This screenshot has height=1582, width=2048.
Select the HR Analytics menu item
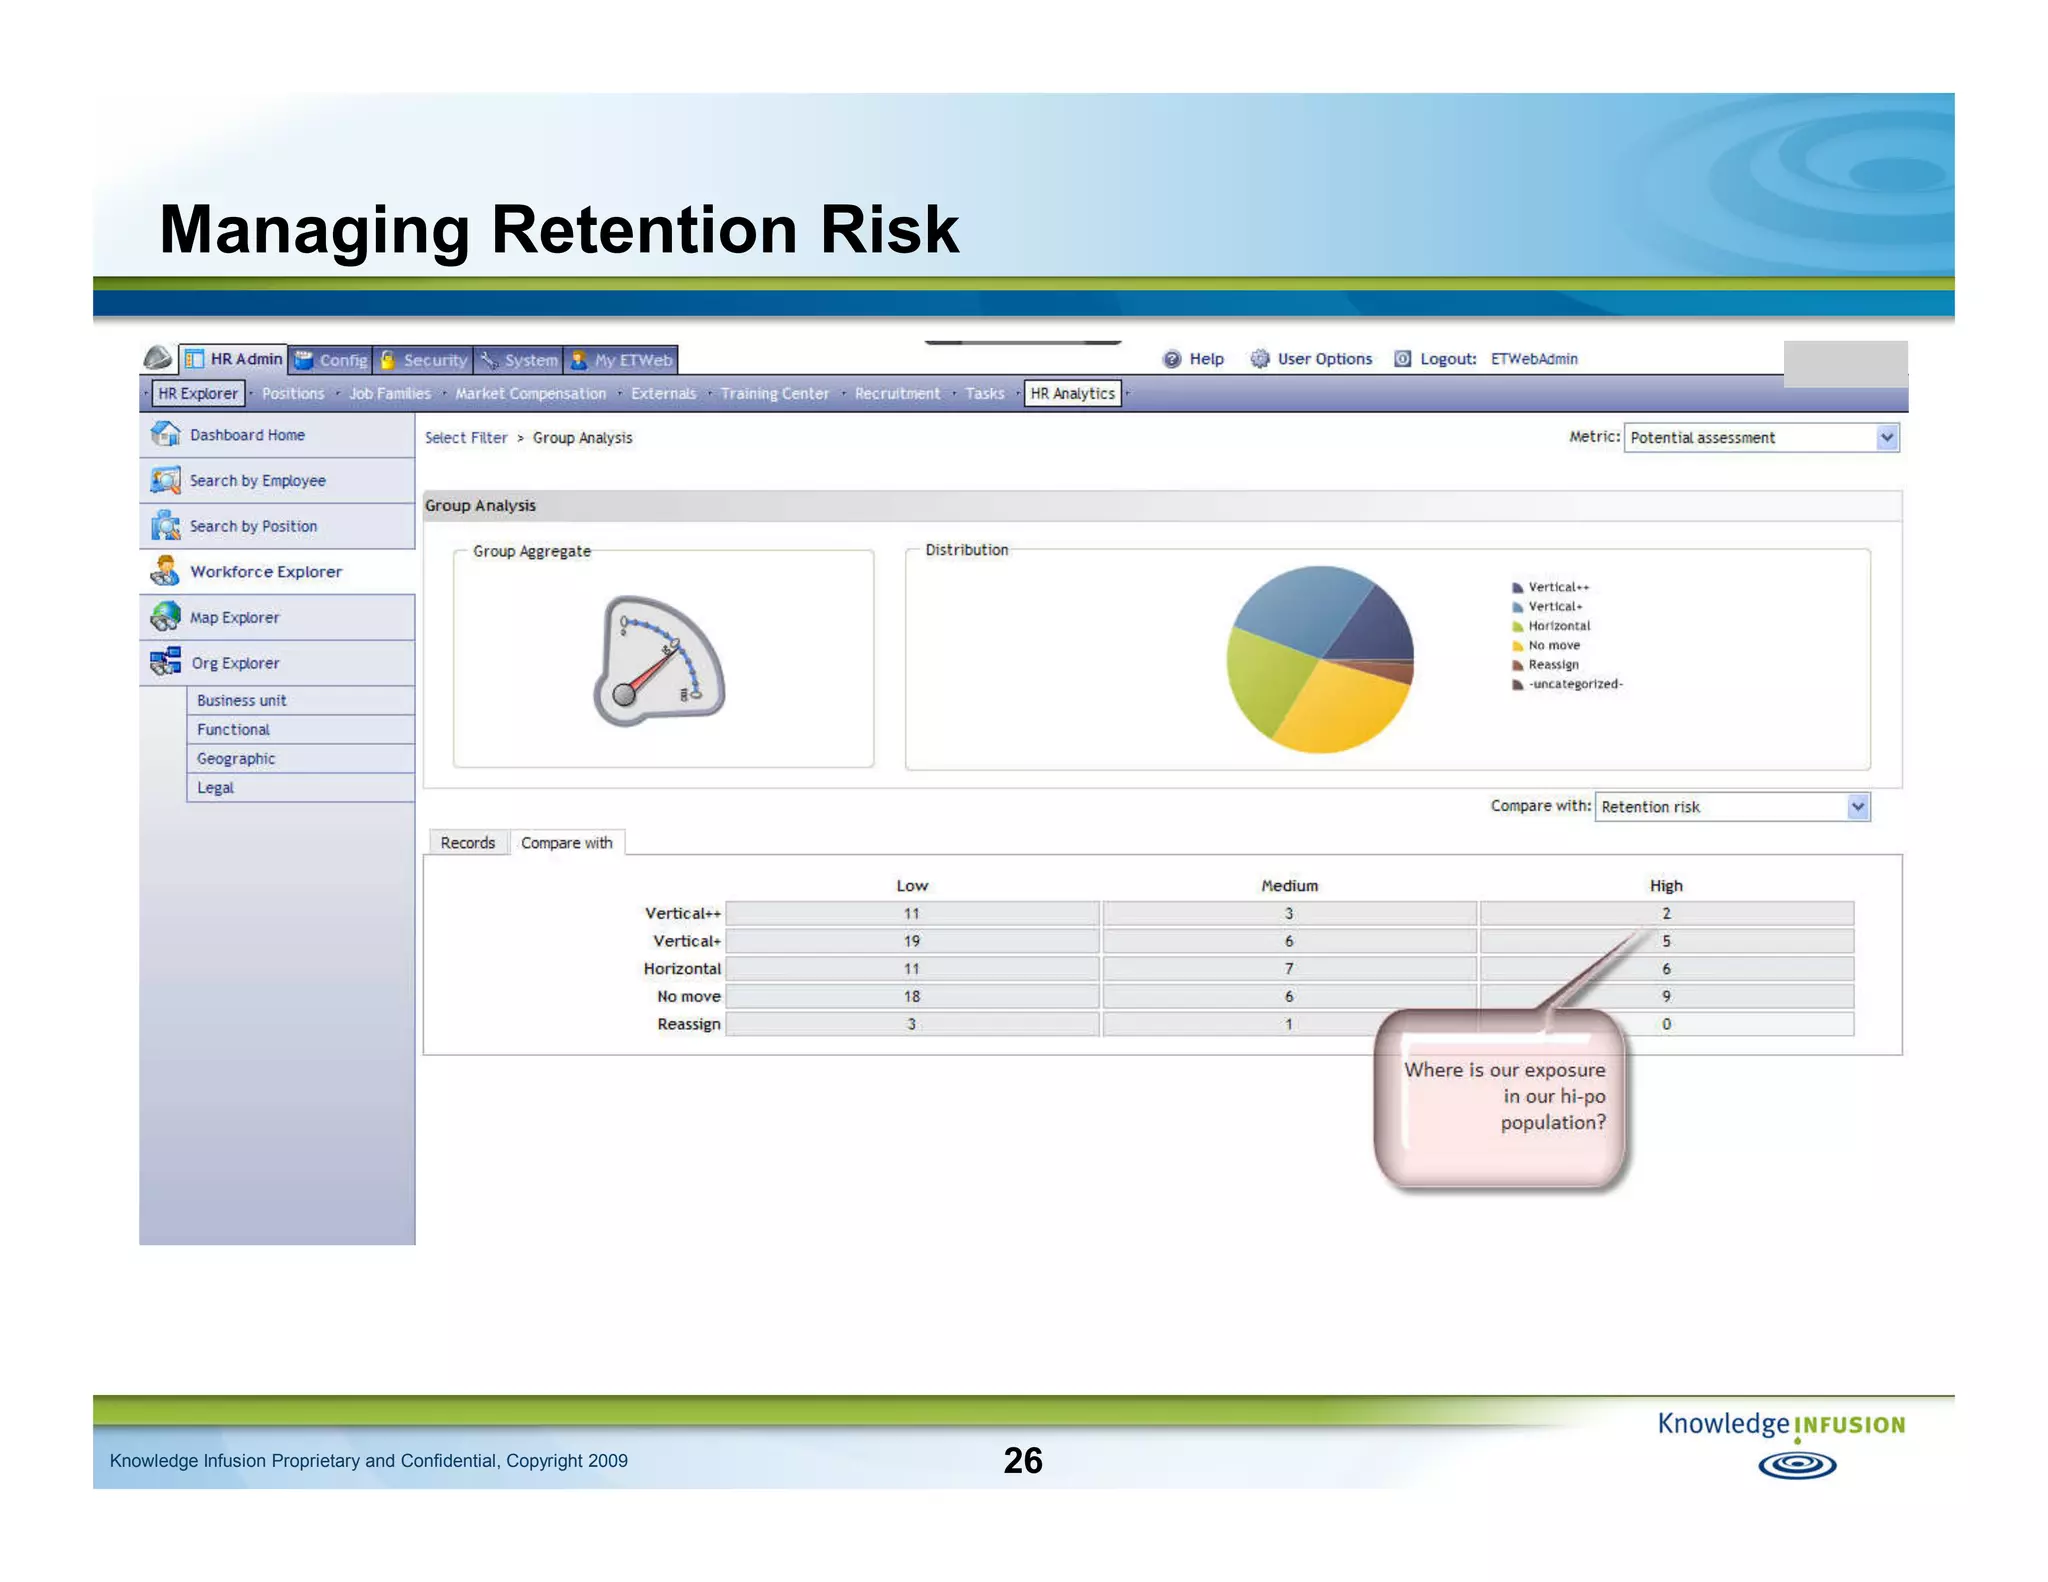coord(1072,393)
